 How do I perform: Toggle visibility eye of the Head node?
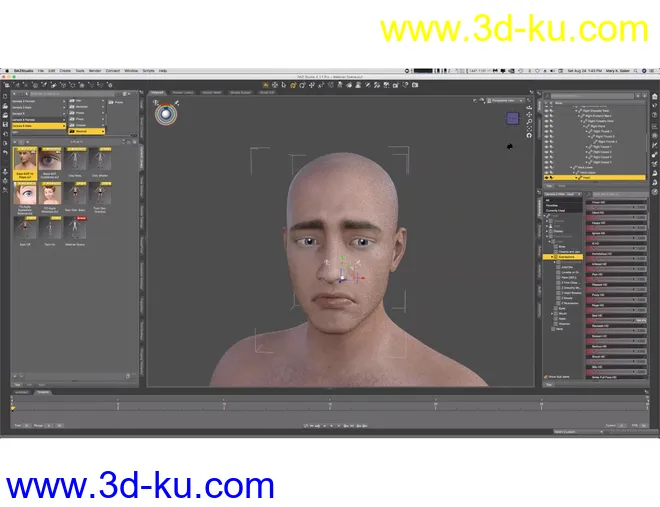545,177
